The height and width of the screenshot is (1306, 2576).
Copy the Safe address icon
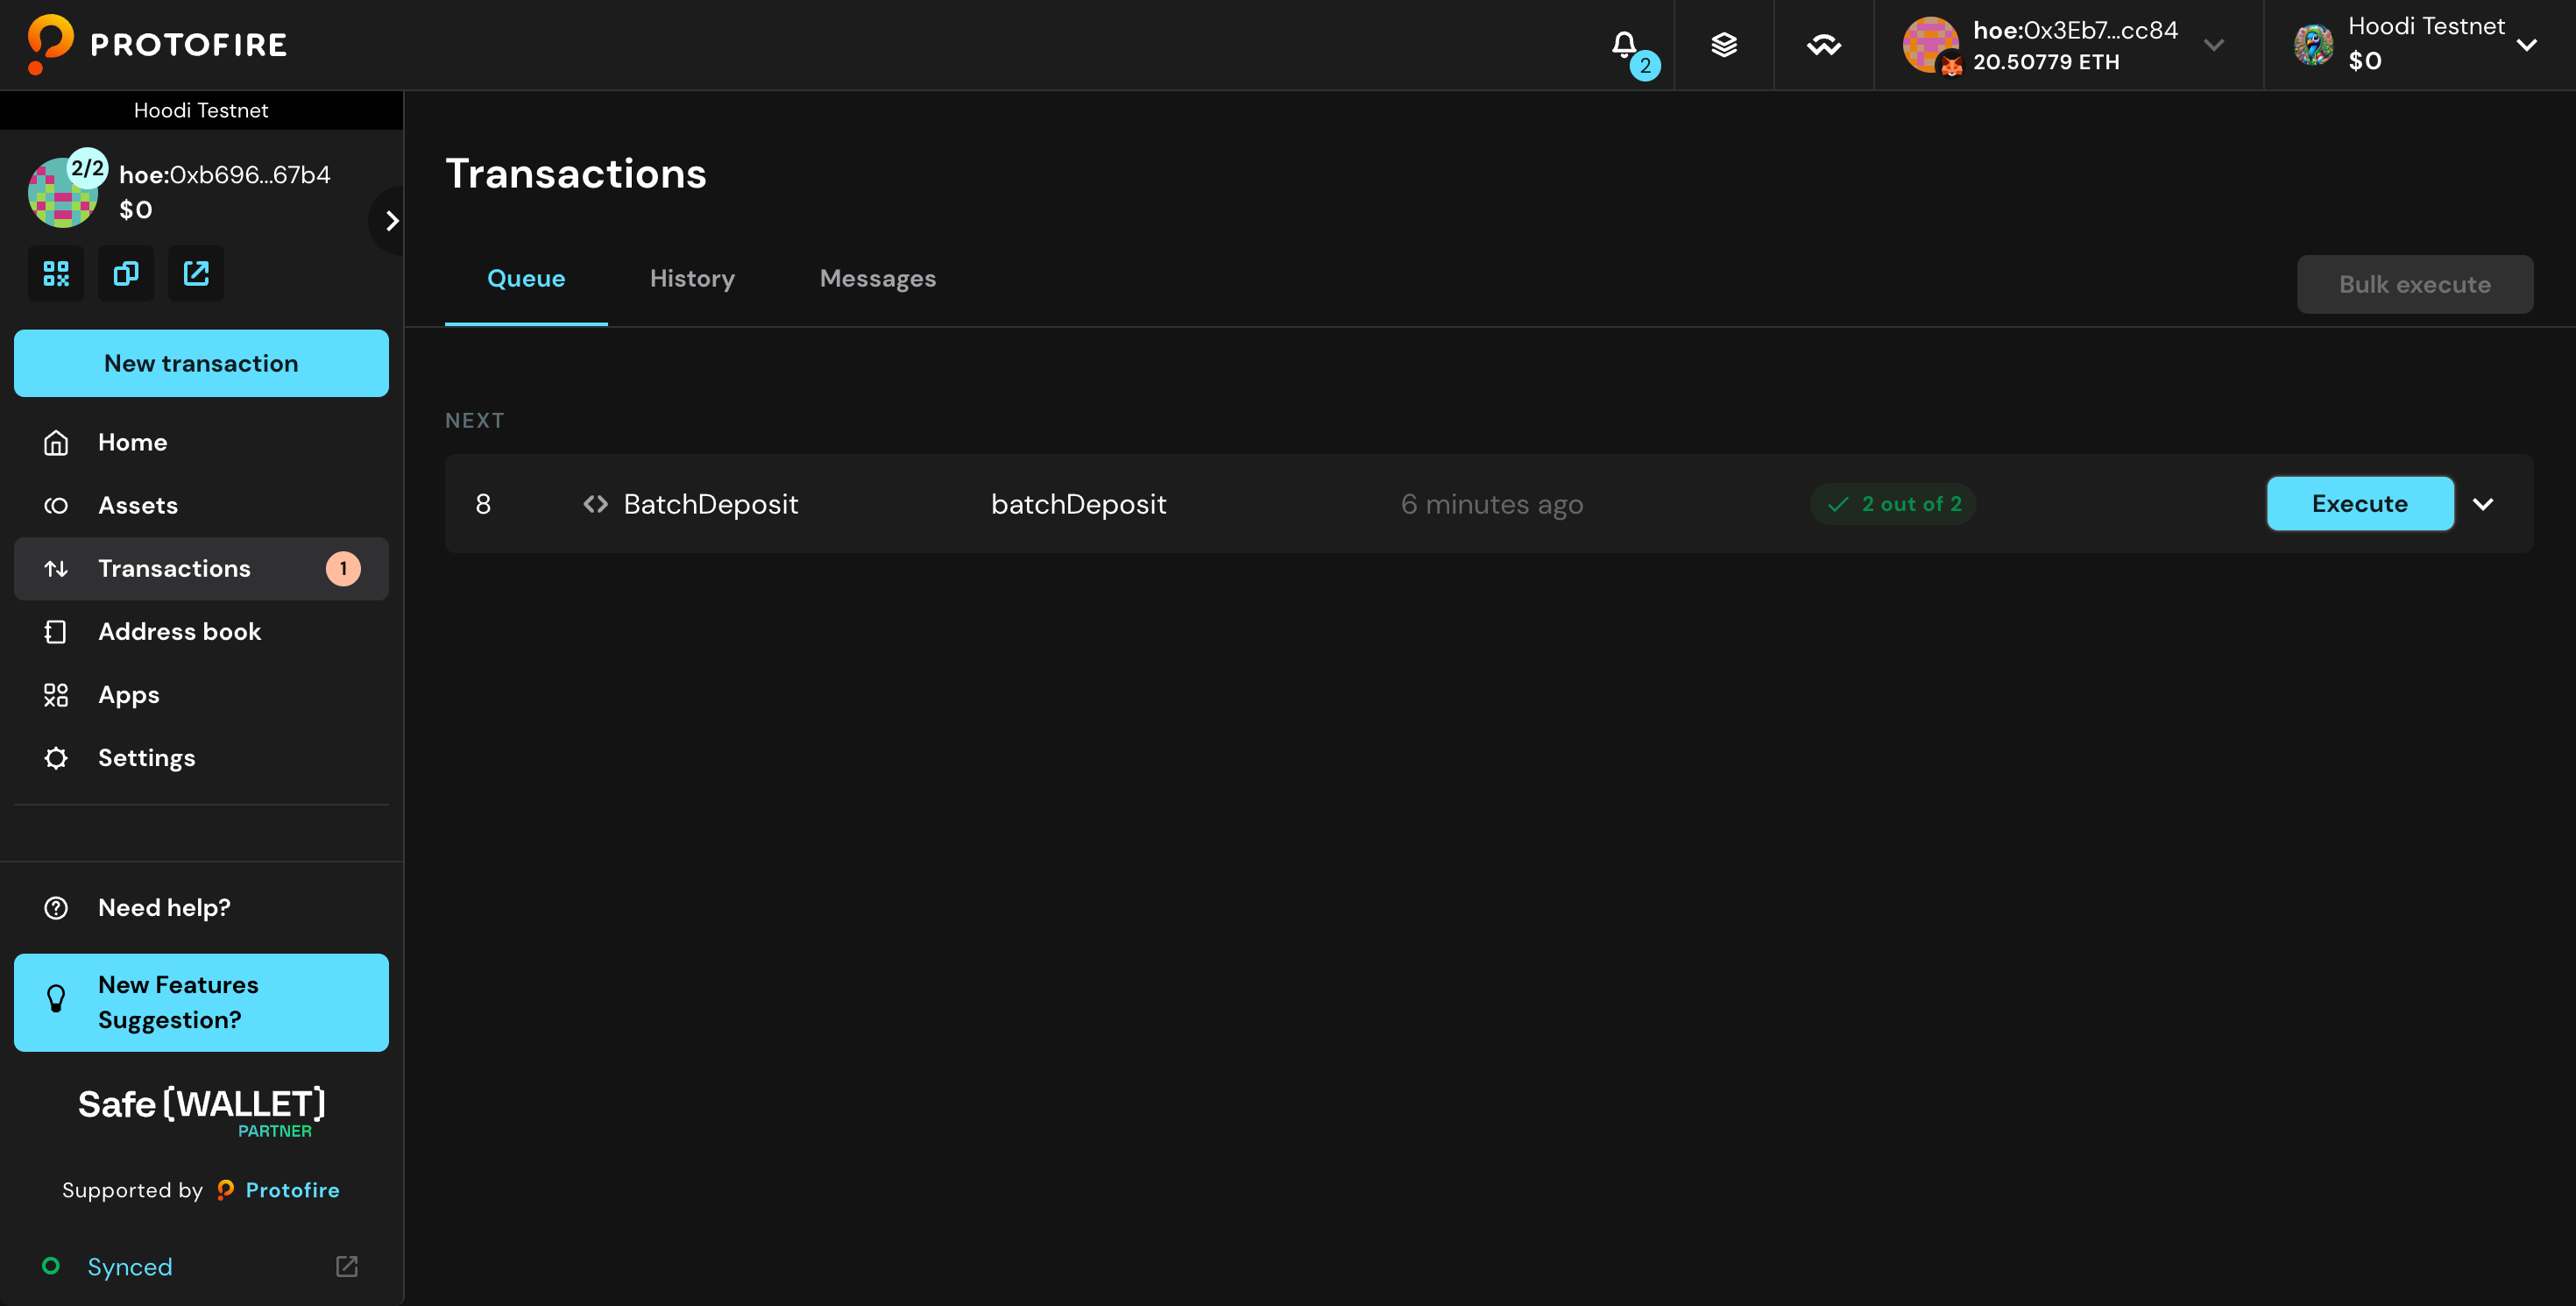pos(126,273)
